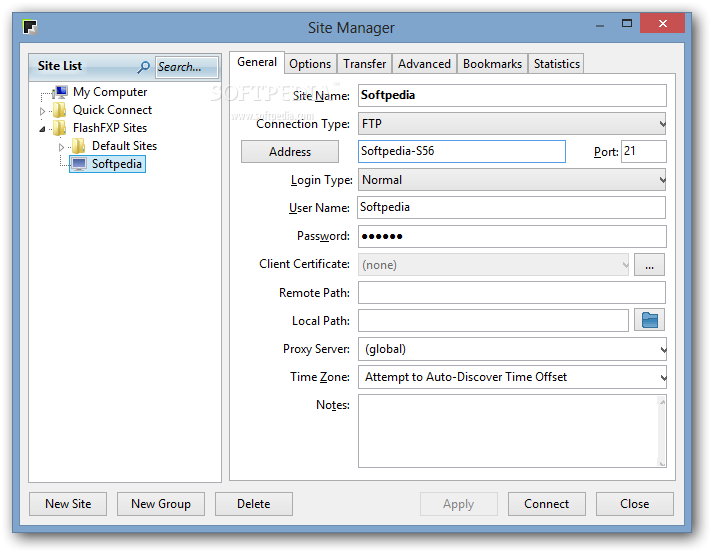This screenshot has width=712, height=553.
Task: Click the Address button
Action: point(290,152)
